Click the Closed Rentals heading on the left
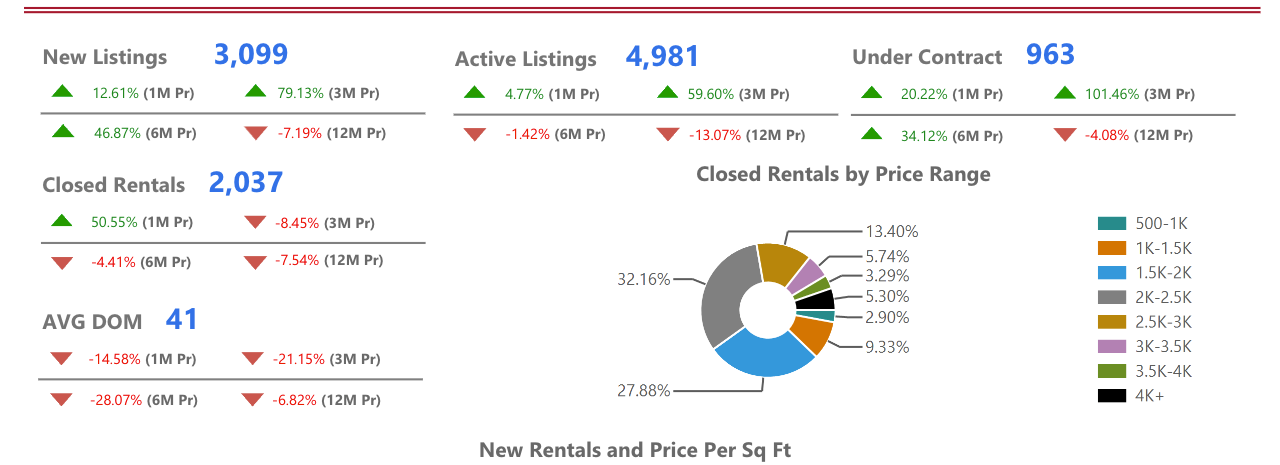The width and height of the screenshot is (1280, 465). tap(113, 185)
